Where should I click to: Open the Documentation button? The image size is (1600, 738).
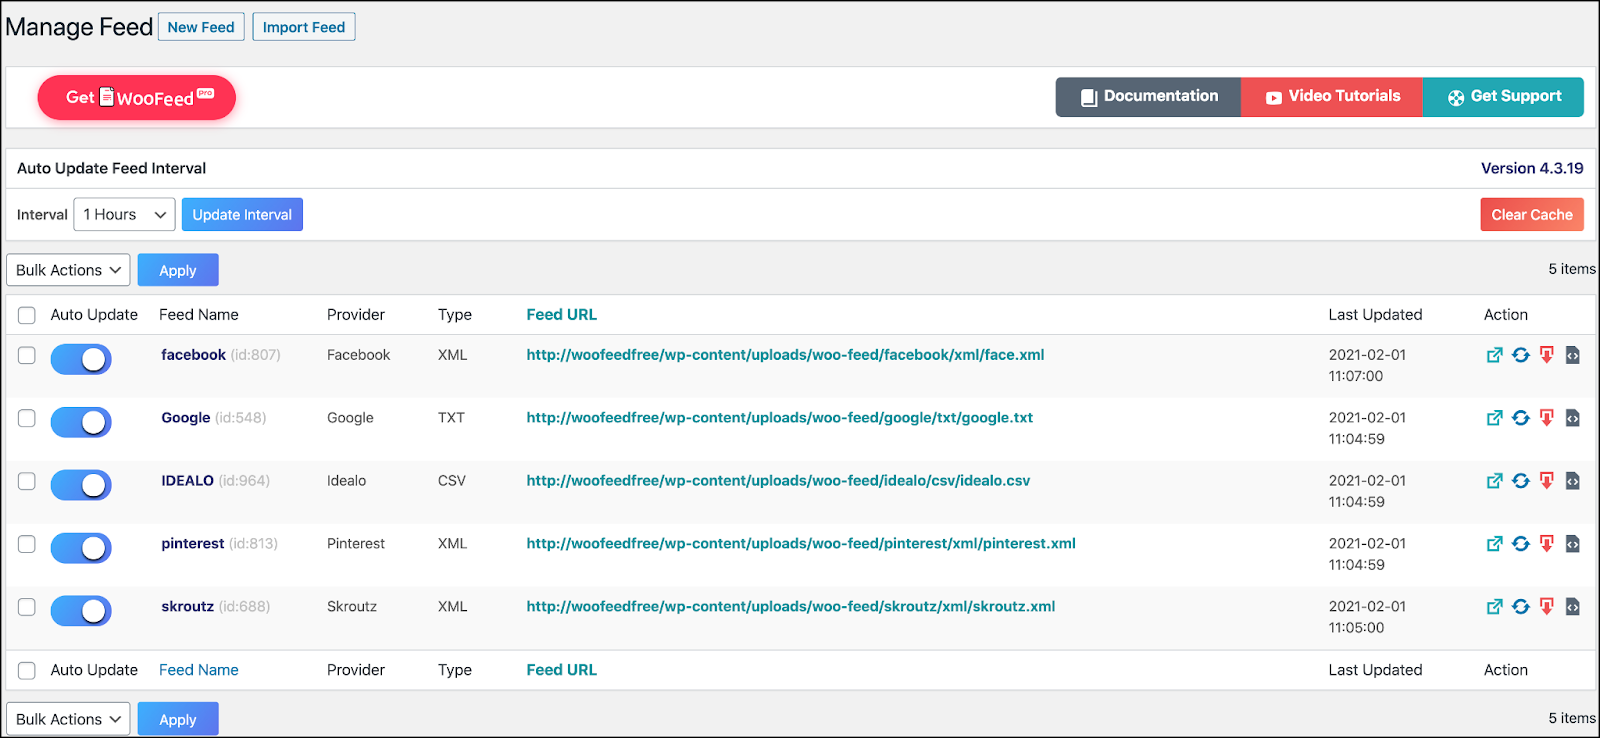(1148, 97)
